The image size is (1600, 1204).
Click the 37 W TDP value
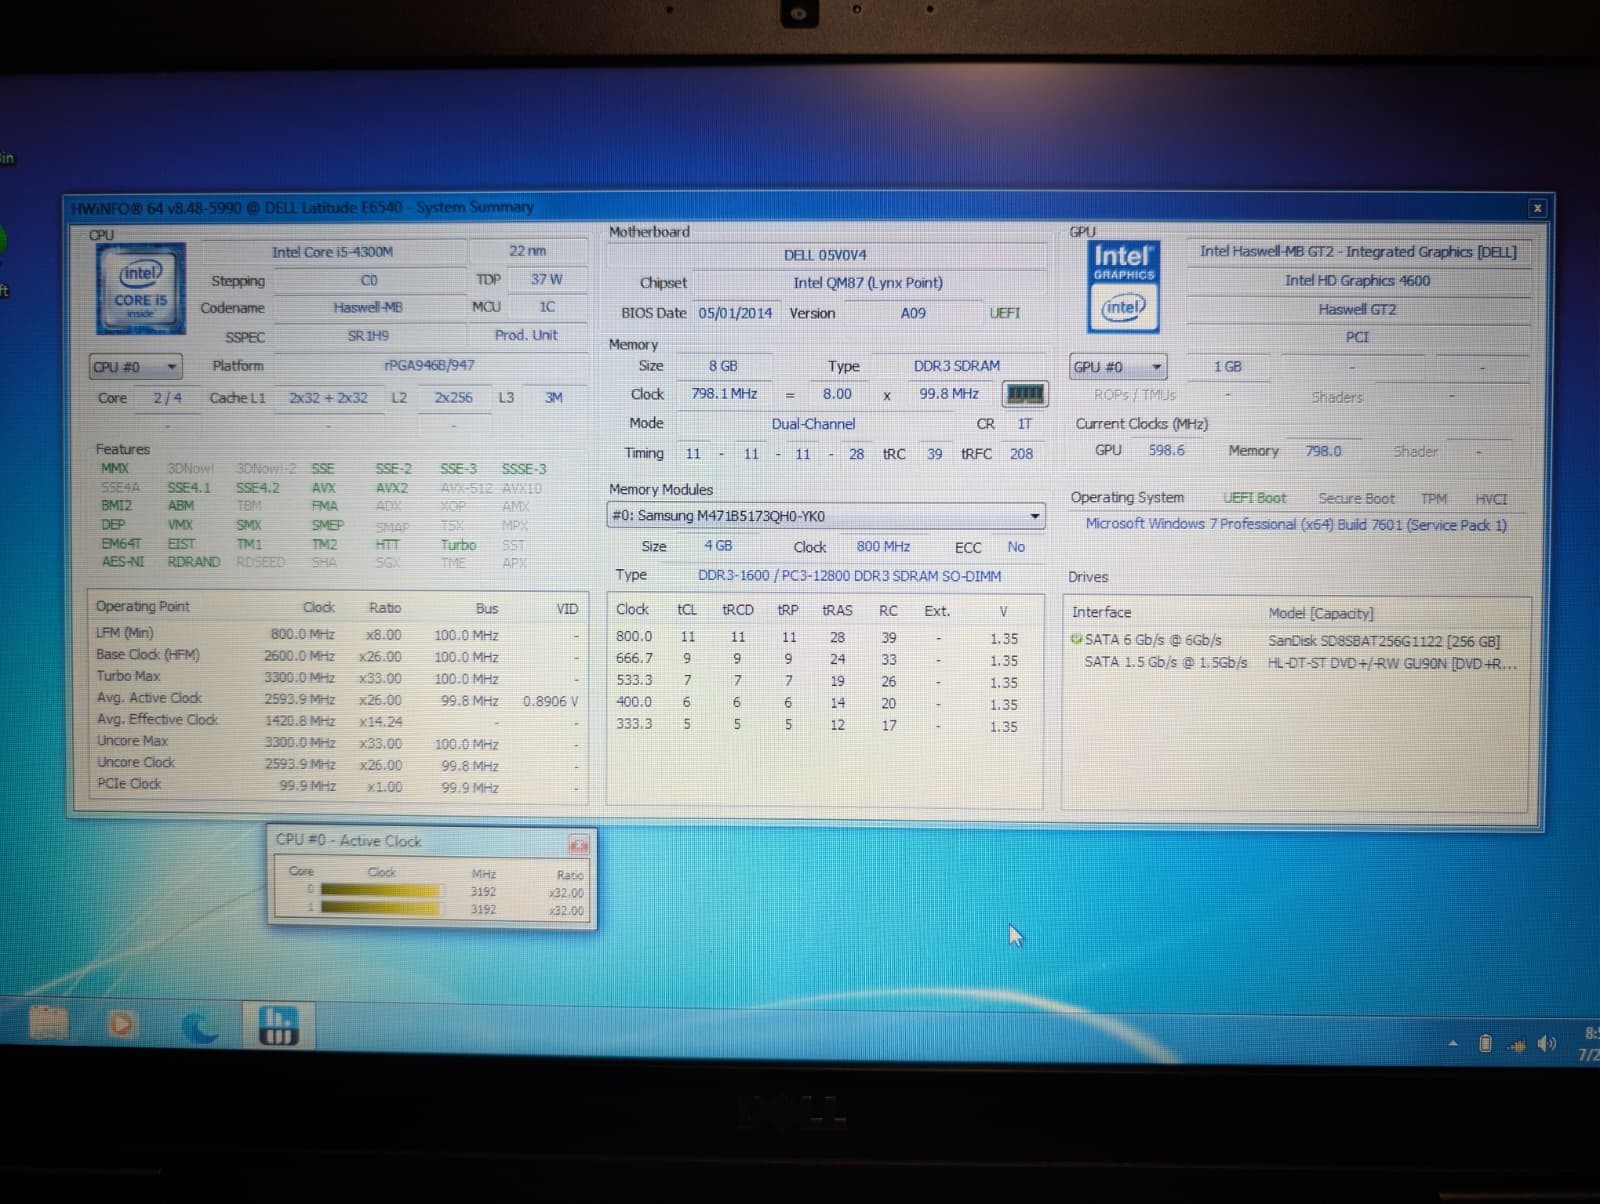click(x=546, y=280)
